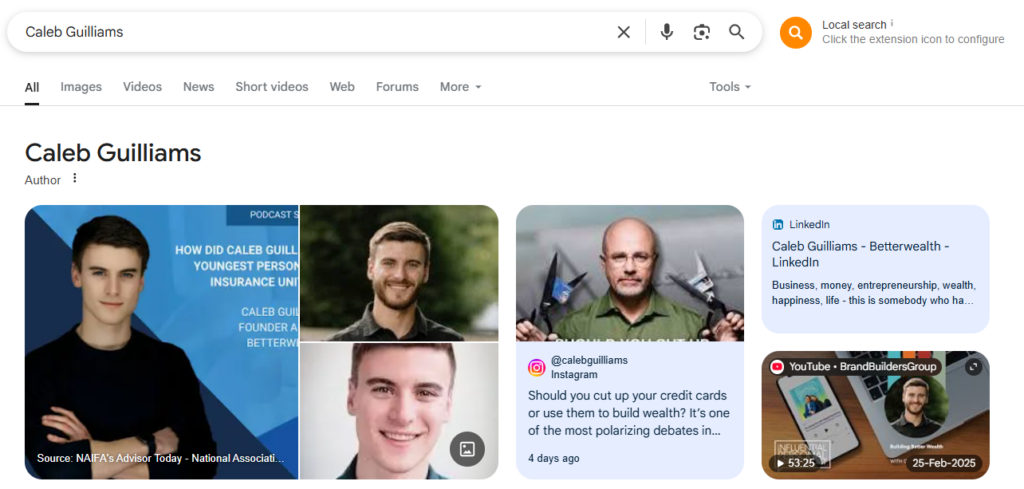Open the credit cards Instagram post text
The height and width of the screenshot is (489, 1024).
pos(628,413)
